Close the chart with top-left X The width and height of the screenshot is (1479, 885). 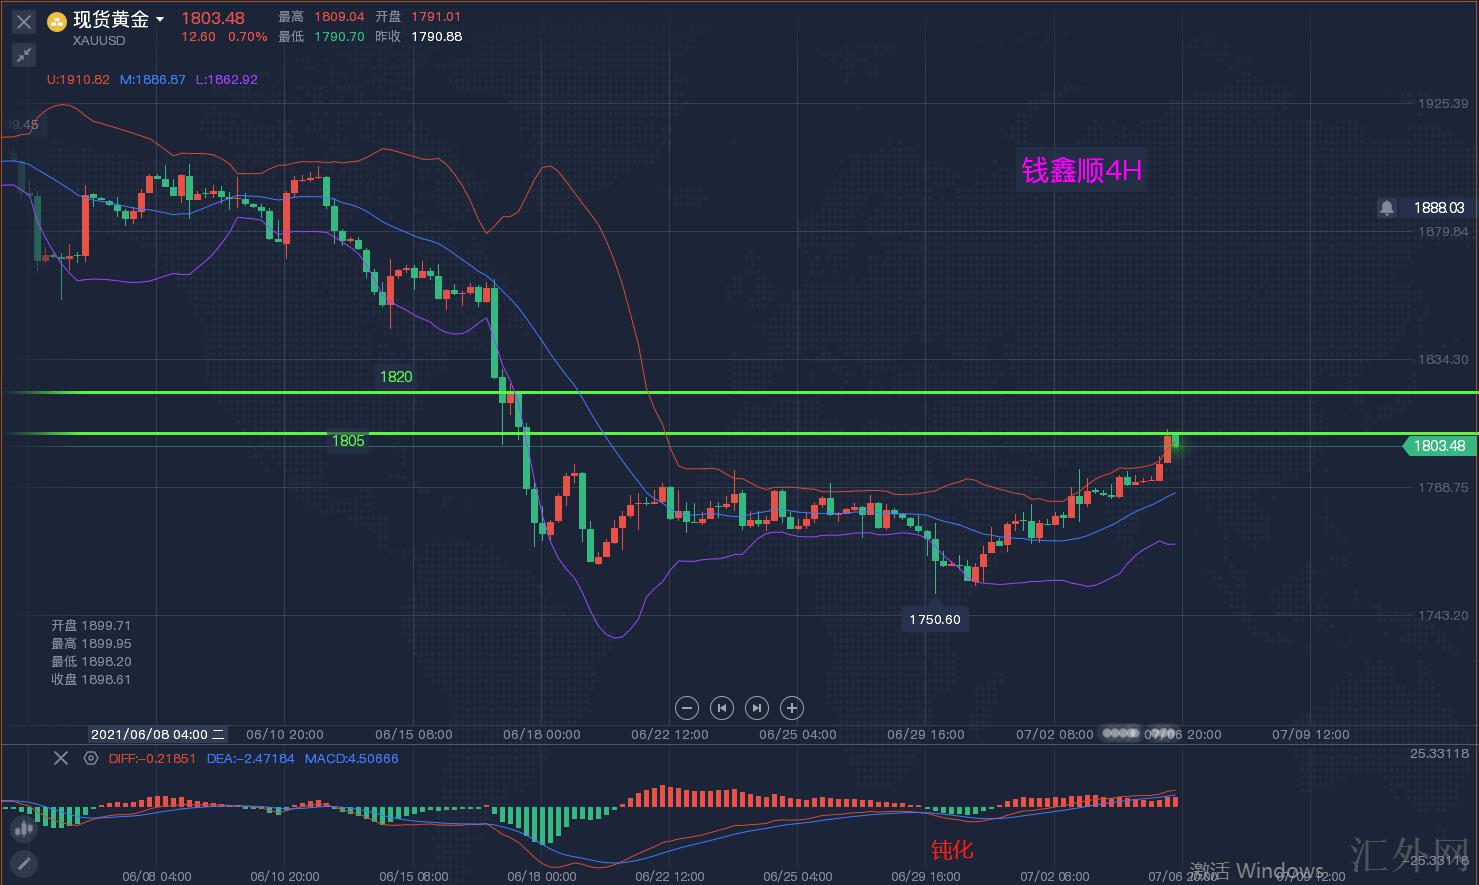click(x=24, y=21)
